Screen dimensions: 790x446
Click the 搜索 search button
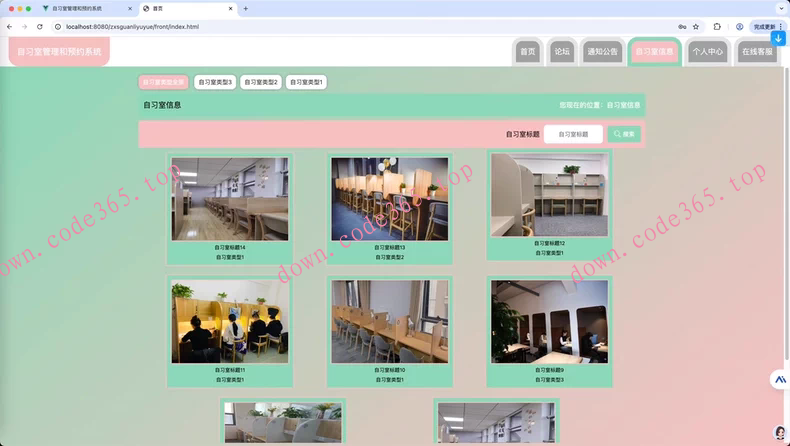[624, 133]
